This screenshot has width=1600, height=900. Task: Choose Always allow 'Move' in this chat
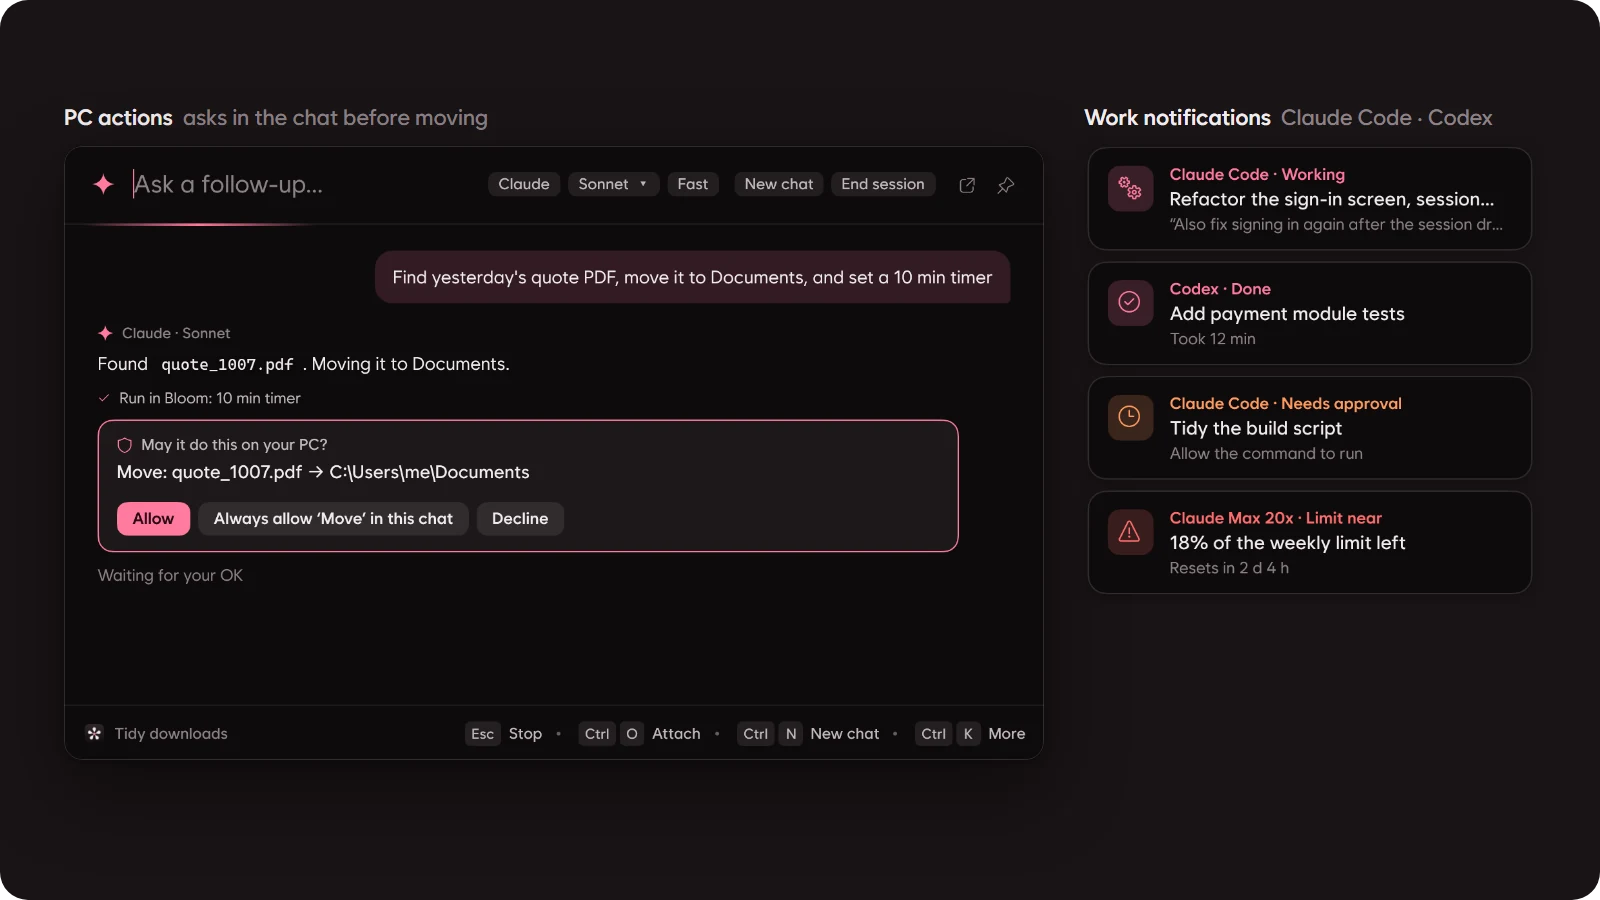click(333, 519)
